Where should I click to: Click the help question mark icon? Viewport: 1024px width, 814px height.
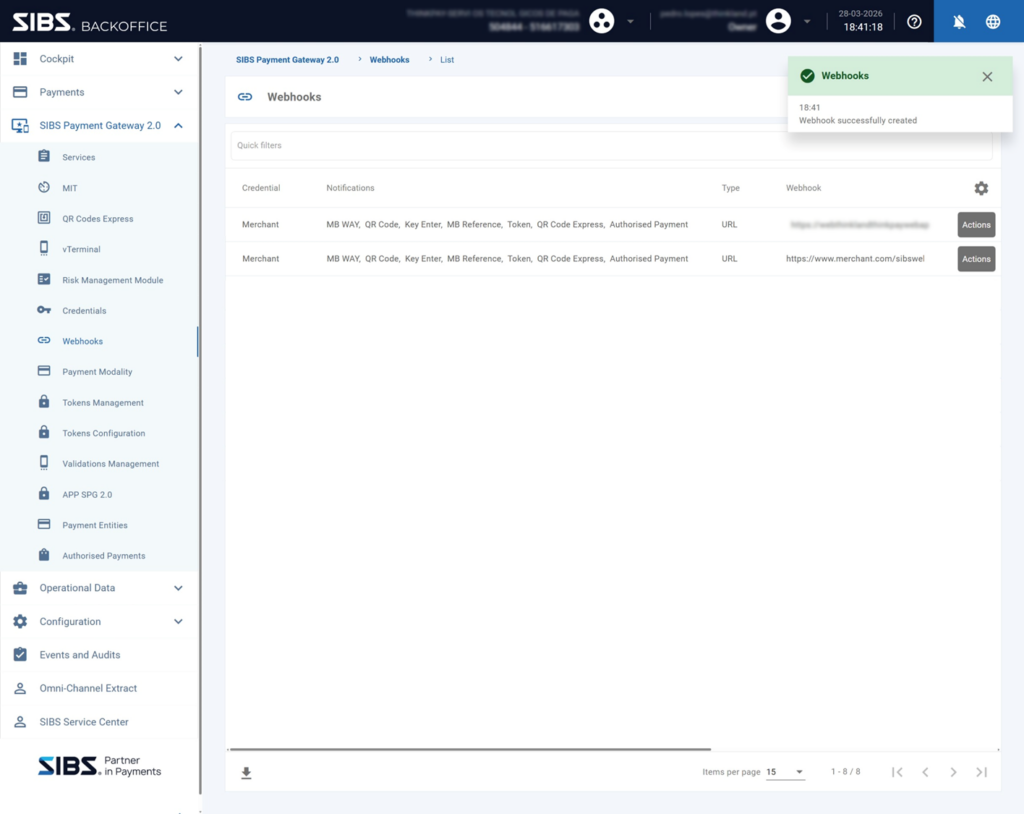click(914, 21)
